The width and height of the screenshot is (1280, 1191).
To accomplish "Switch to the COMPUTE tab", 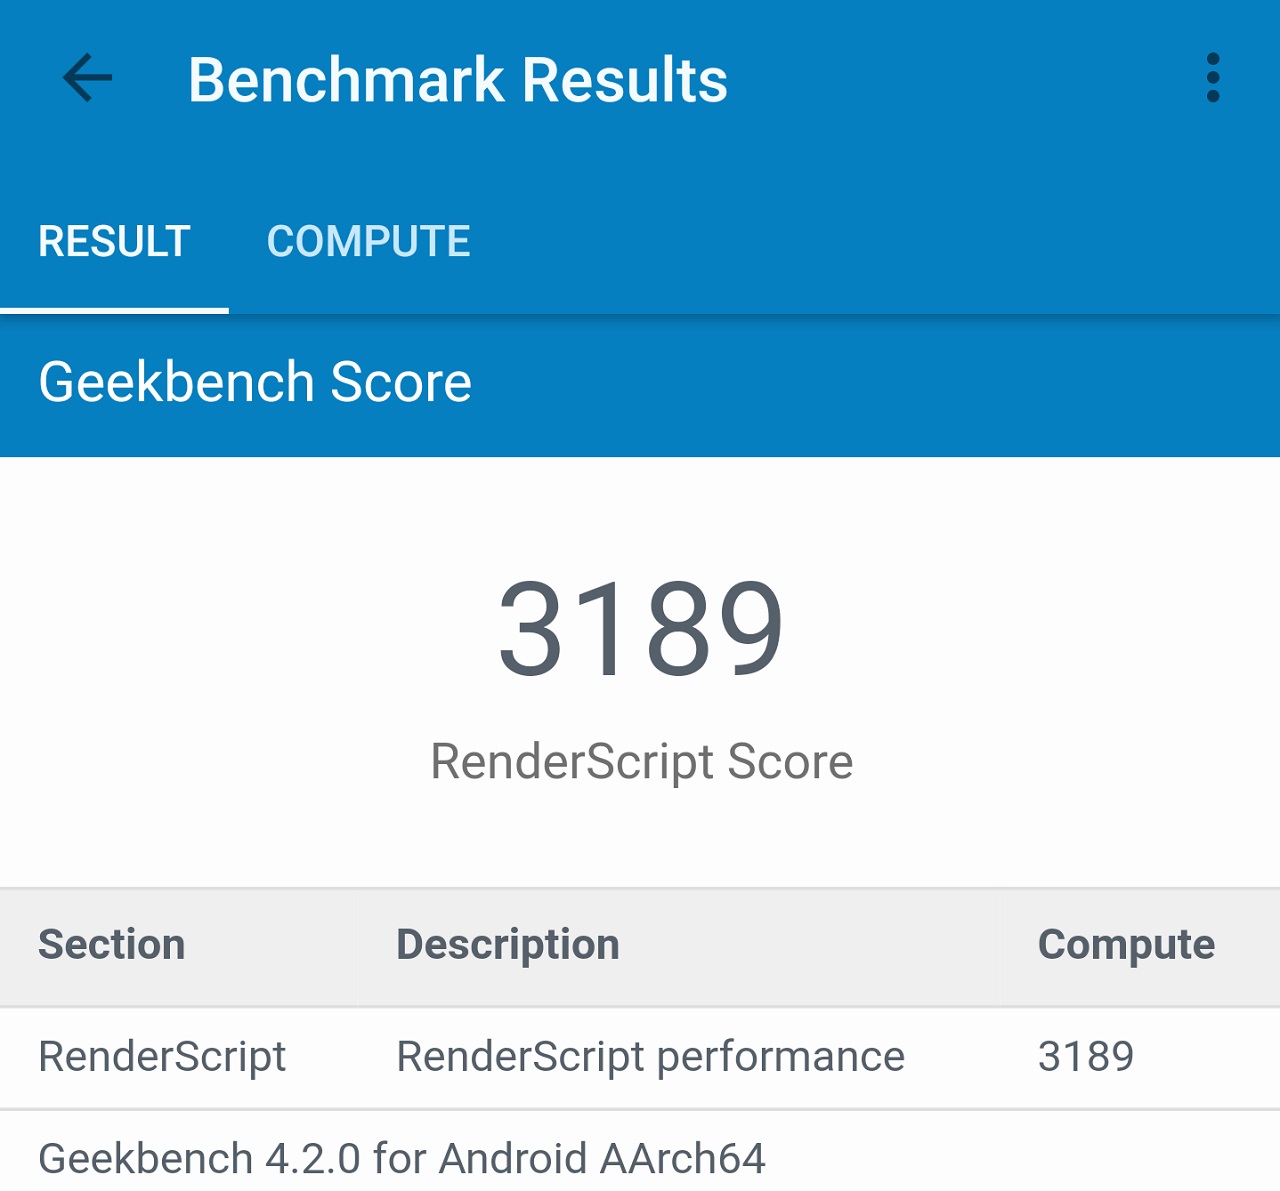I will pyautogui.click(x=368, y=241).
